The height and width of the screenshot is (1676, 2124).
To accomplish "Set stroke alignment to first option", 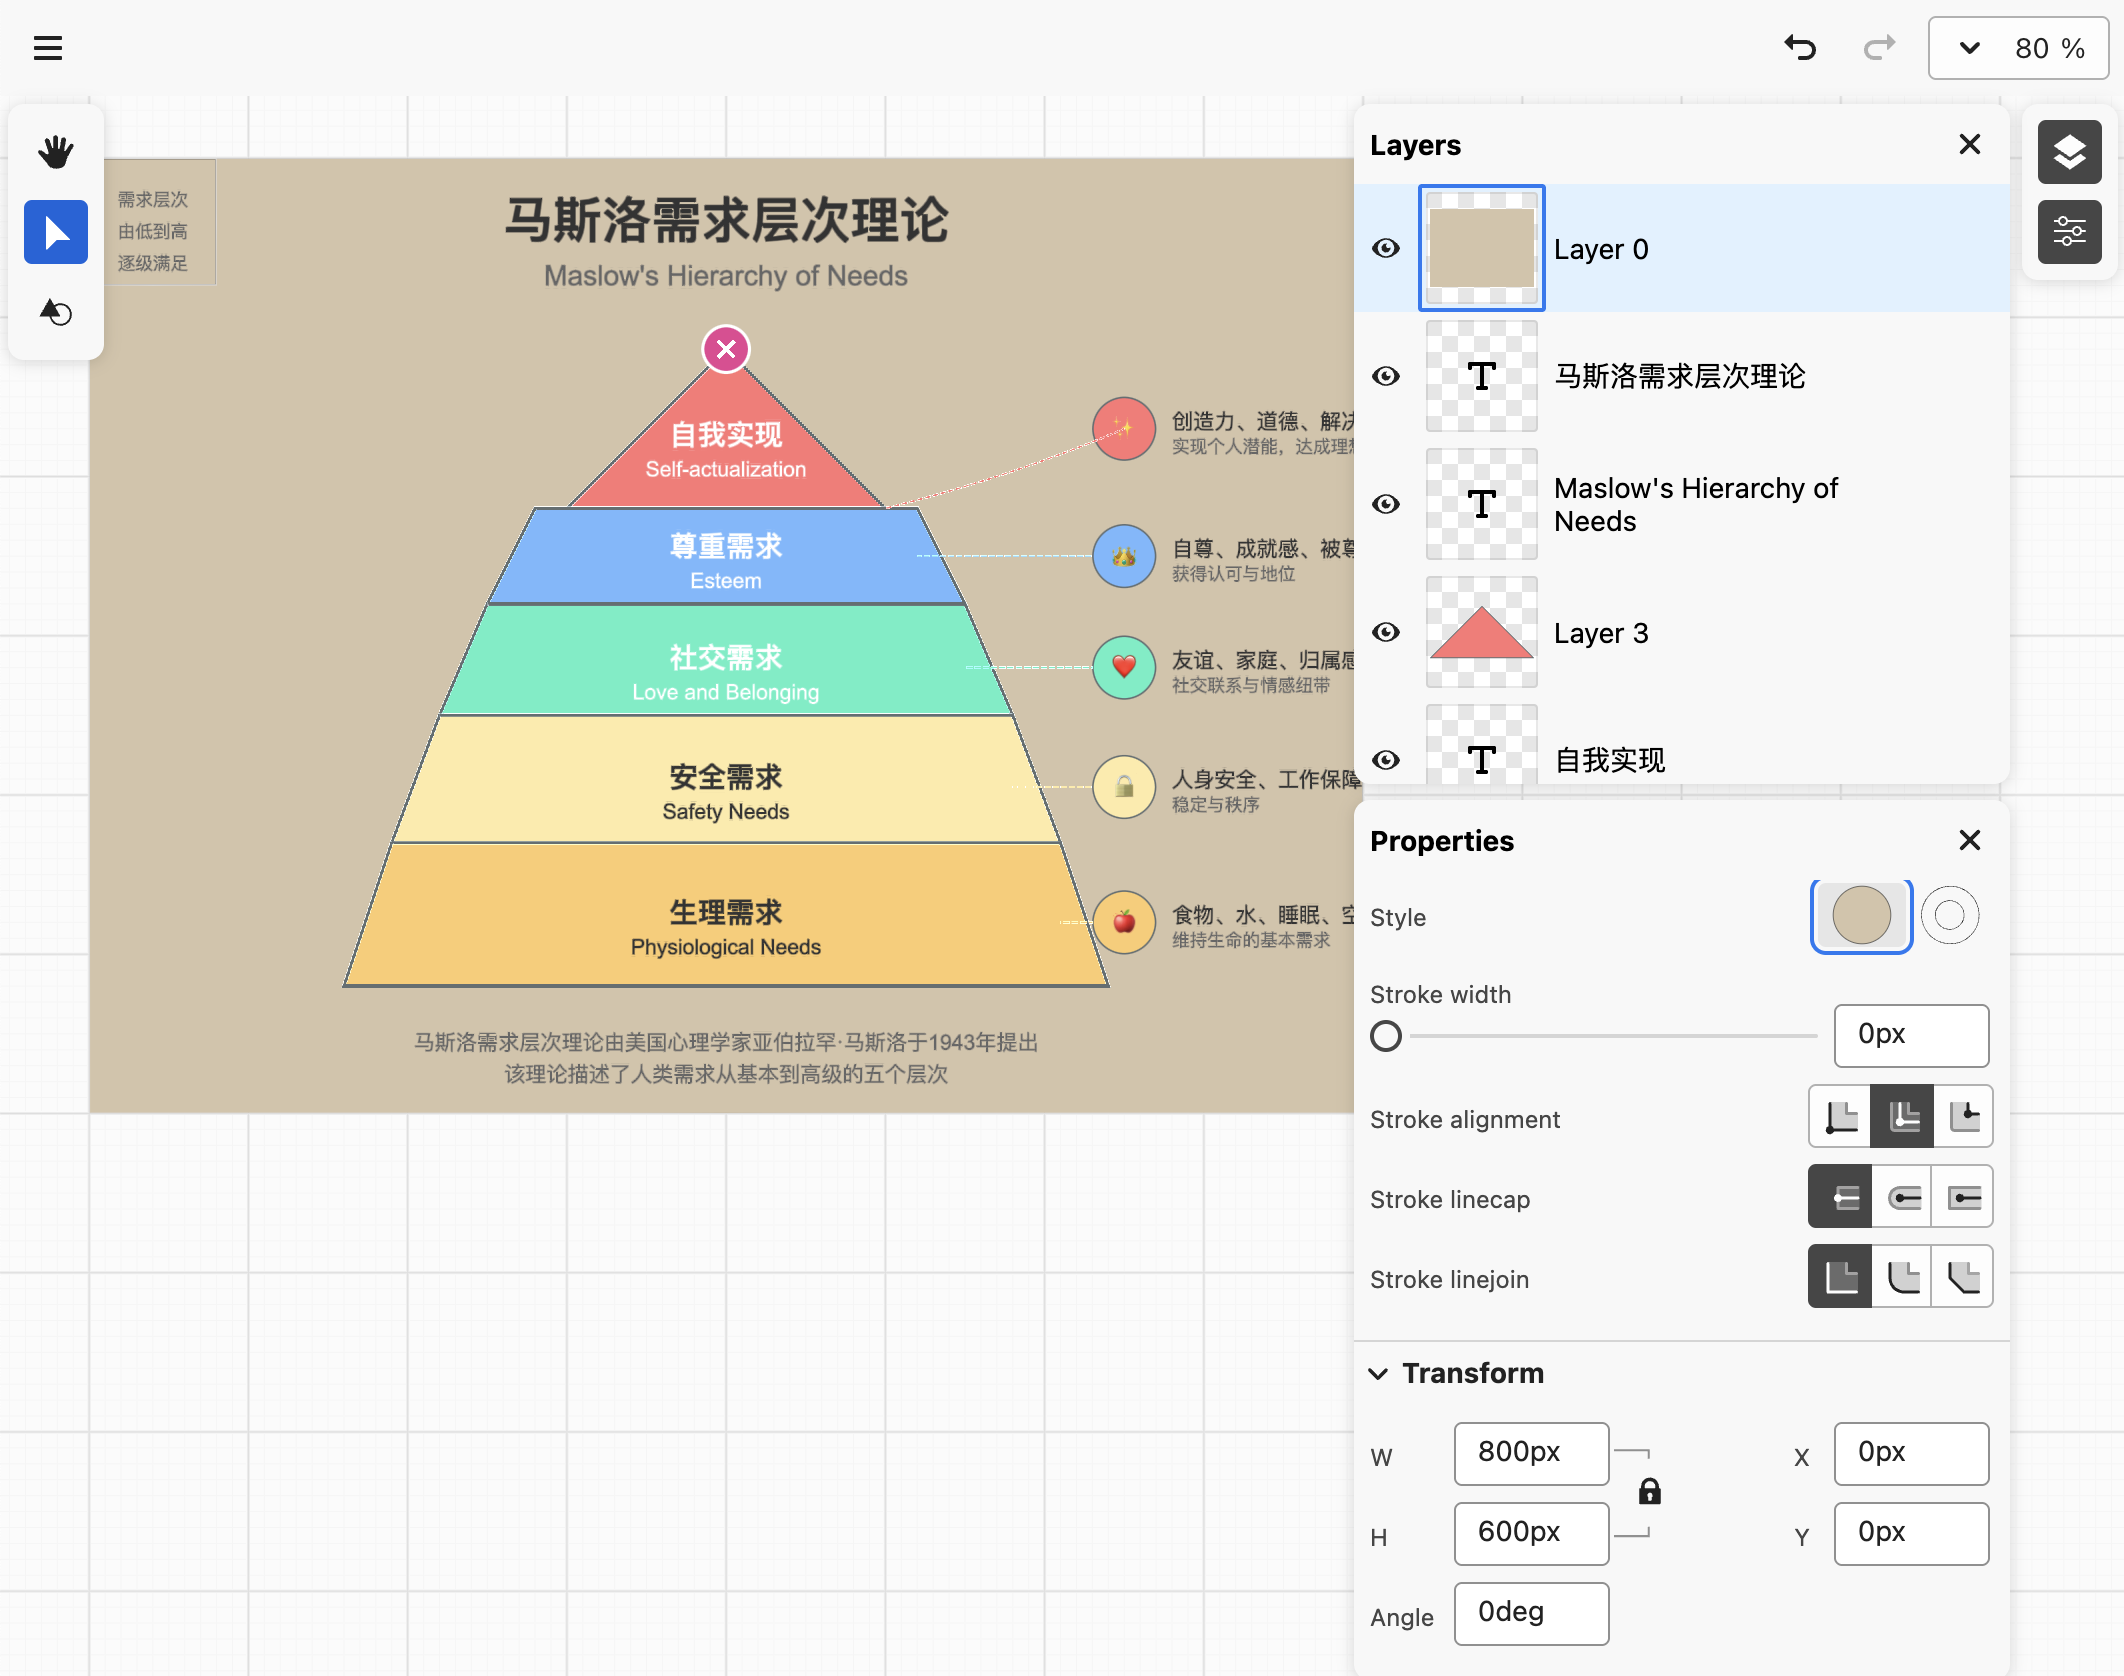I will [1841, 1116].
